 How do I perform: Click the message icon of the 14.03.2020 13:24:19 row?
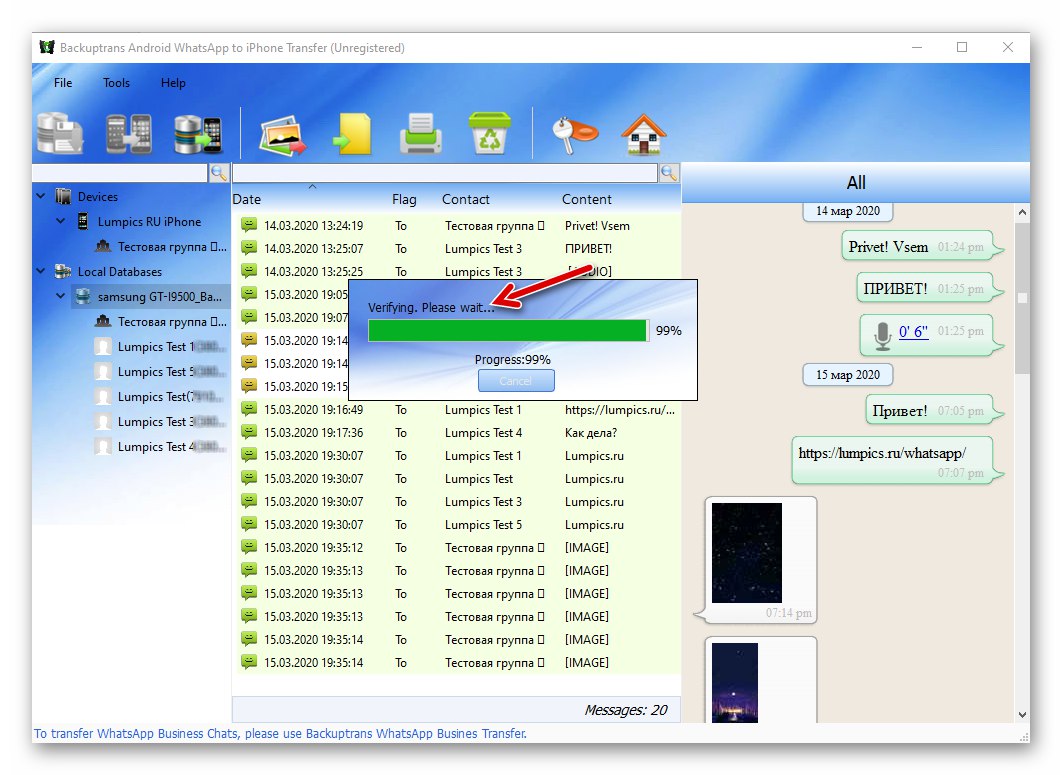click(x=249, y=225)
